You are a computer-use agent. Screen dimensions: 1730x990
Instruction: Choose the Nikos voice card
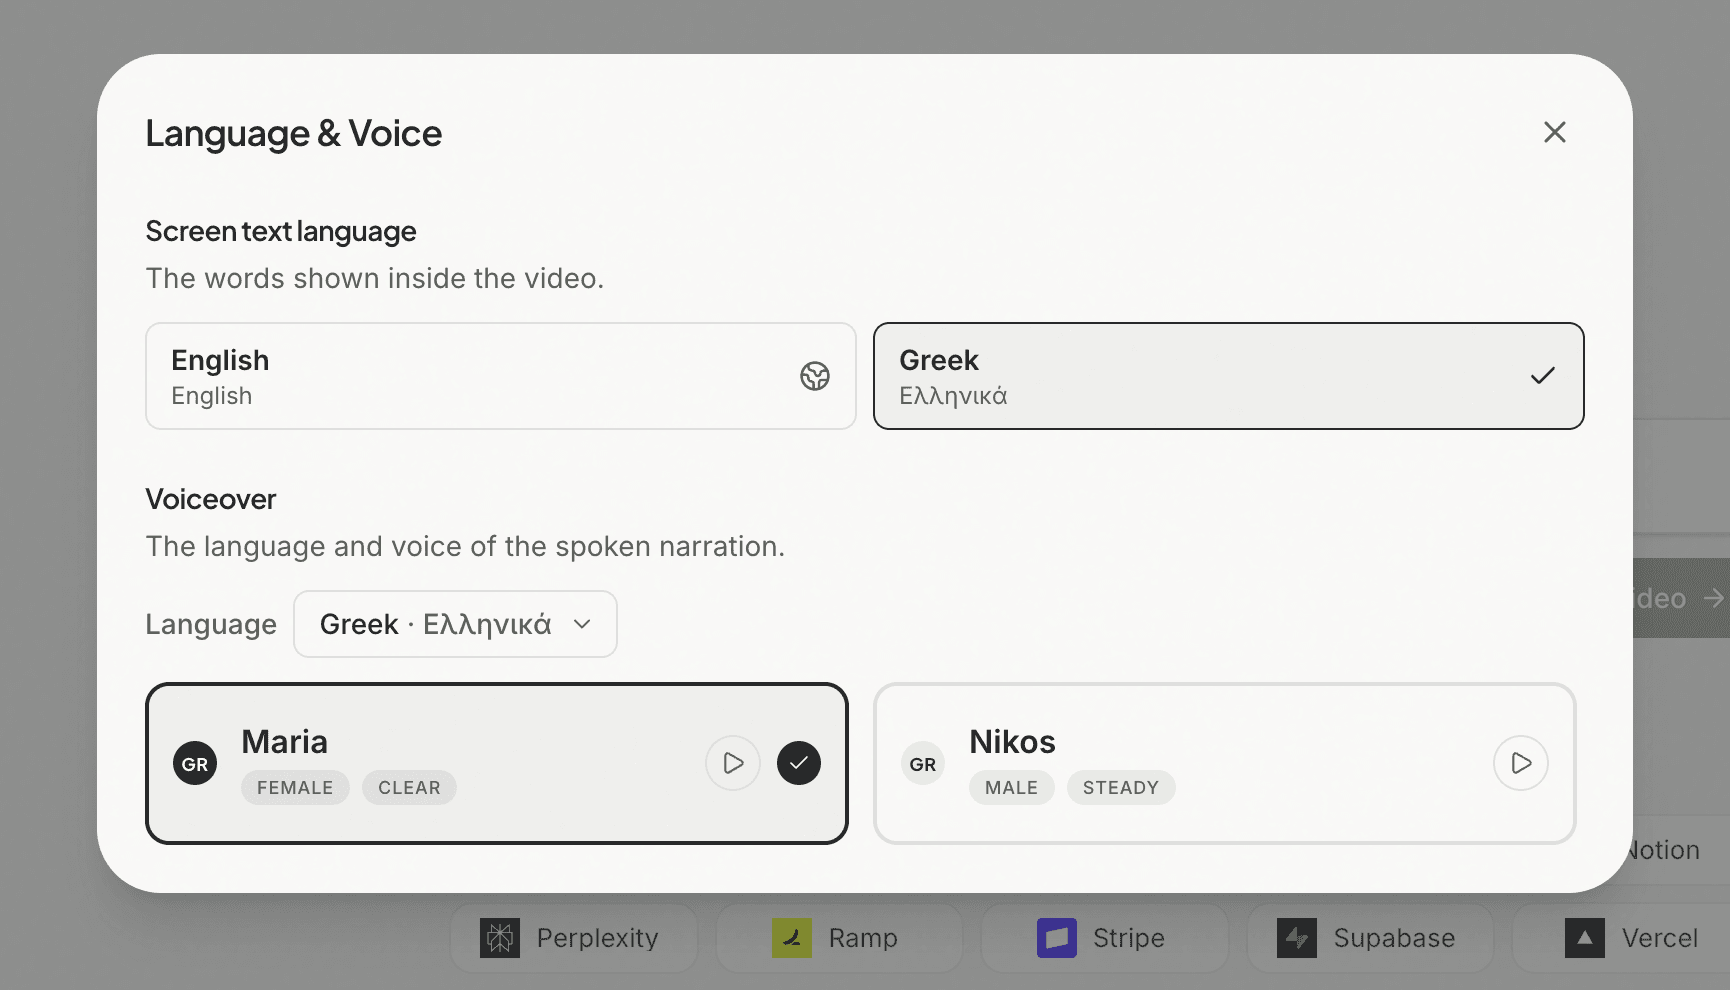1225,764
